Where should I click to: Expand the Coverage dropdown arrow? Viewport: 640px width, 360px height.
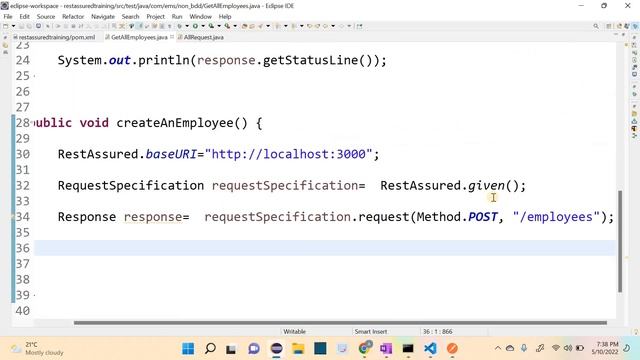219,26
